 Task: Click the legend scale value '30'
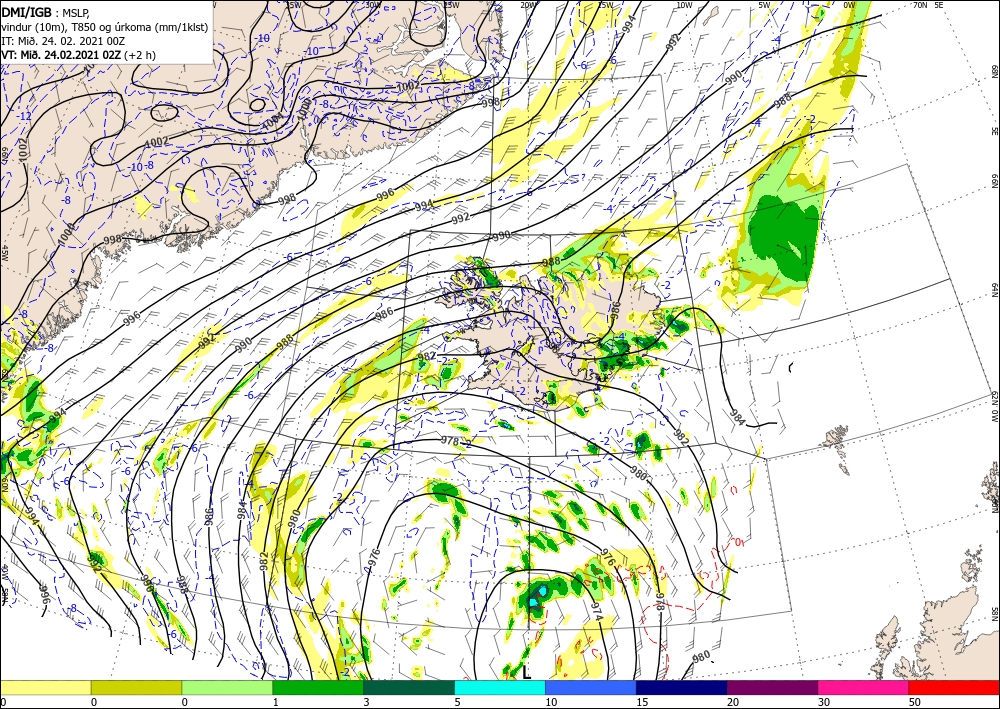click(824, 702)
